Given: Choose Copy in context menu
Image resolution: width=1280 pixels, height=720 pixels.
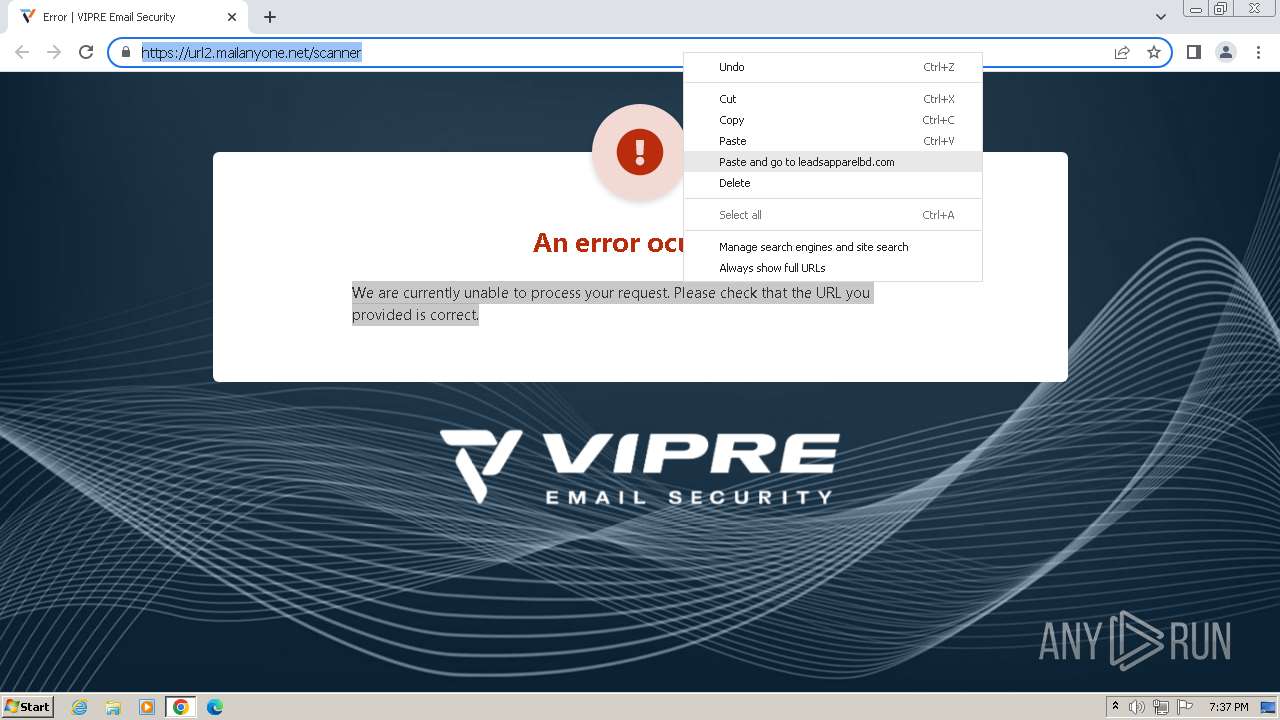Looking at the screenshot, I should 832,120.
